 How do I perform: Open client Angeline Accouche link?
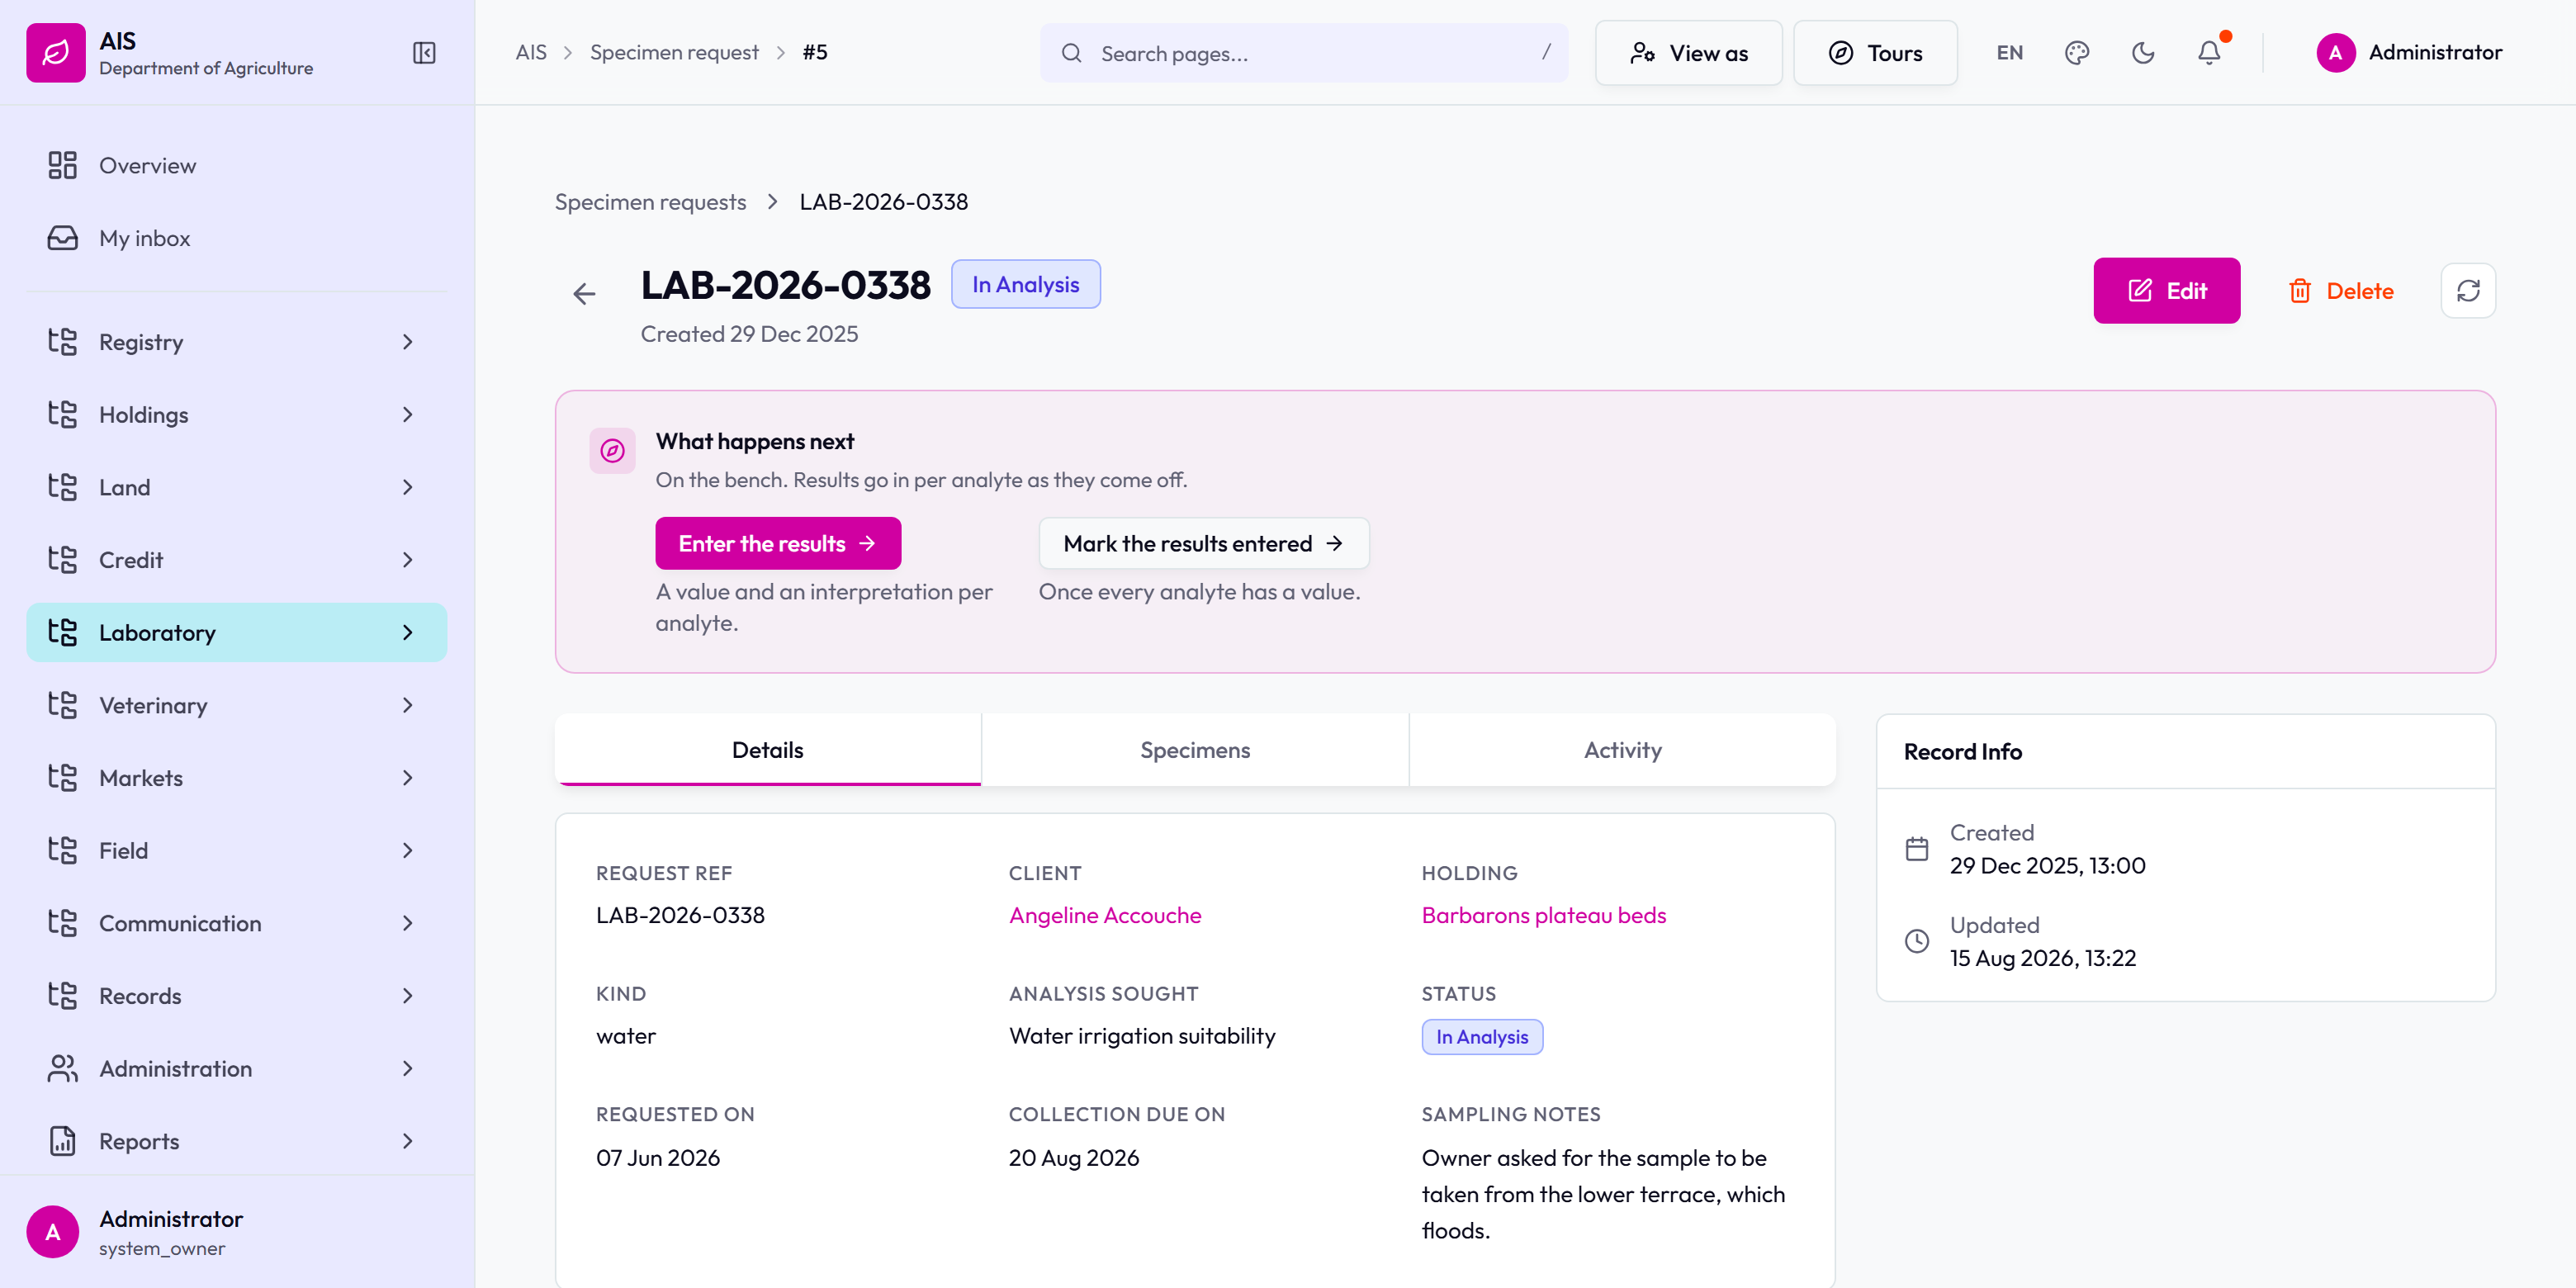(1105, 915)
